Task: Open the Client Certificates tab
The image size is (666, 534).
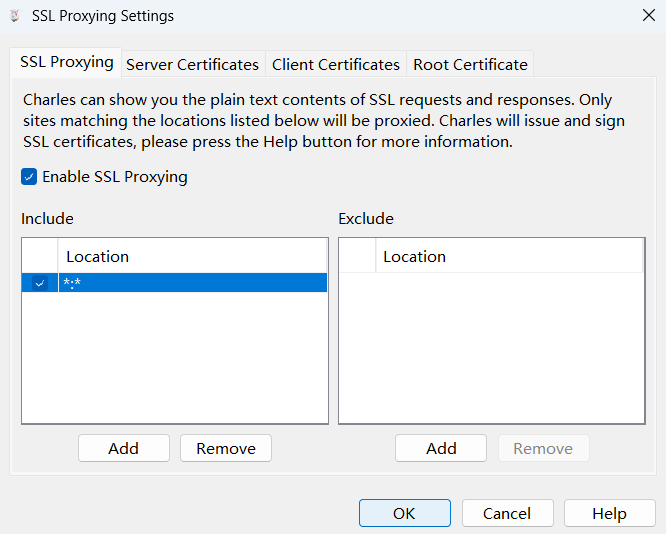Action: click(x=336, y=65)
